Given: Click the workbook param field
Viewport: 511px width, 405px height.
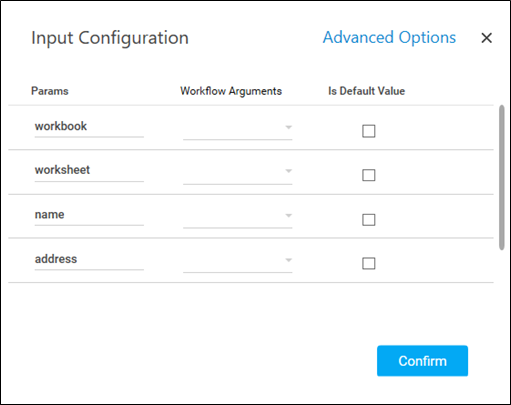Looking at the screenshot, I should click(89, 127).
